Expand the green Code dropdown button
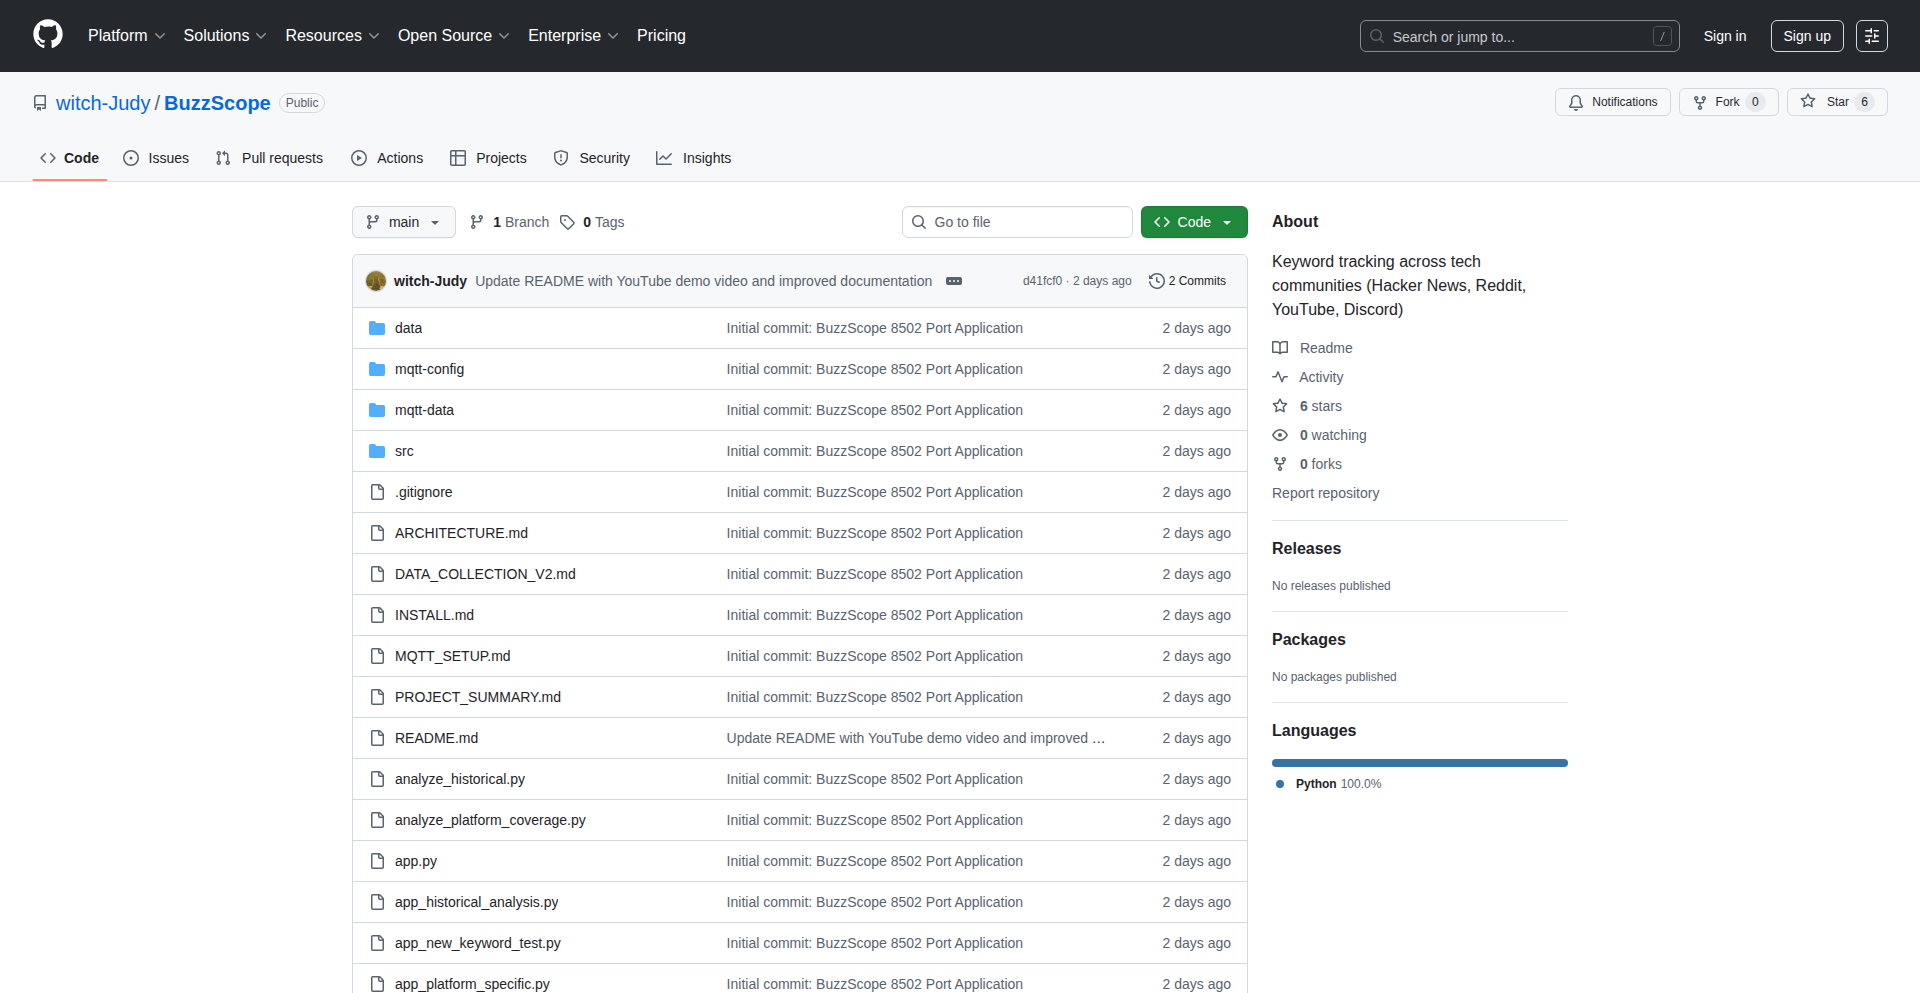Image resolution: width=1920 pixels, height=993 pixels. (1193, 222)
